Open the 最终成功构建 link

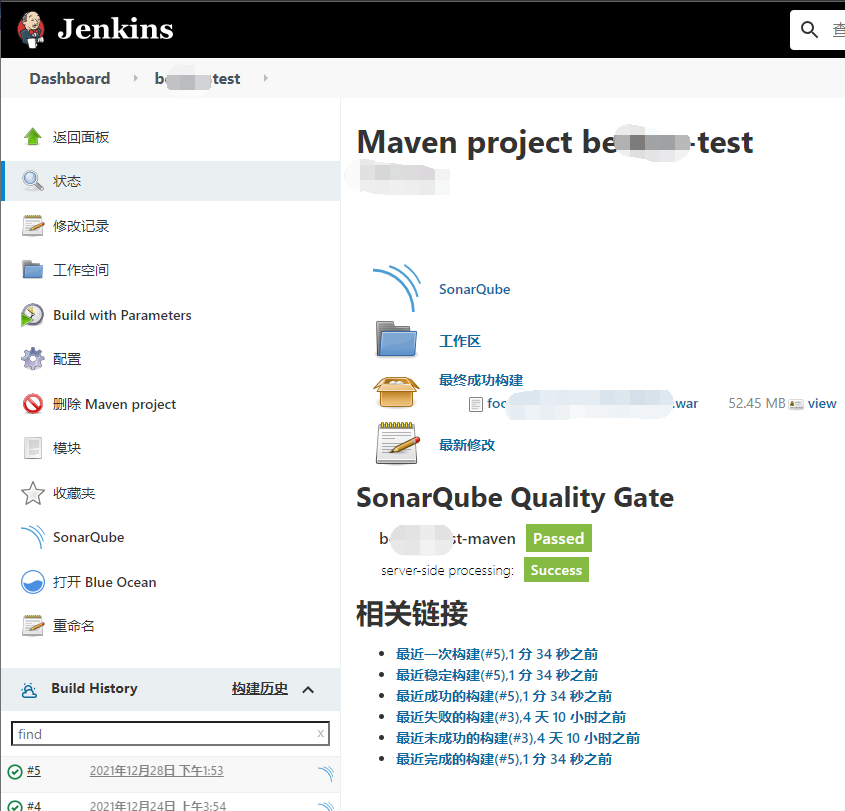pyautogui.click(x=481, y=380)
